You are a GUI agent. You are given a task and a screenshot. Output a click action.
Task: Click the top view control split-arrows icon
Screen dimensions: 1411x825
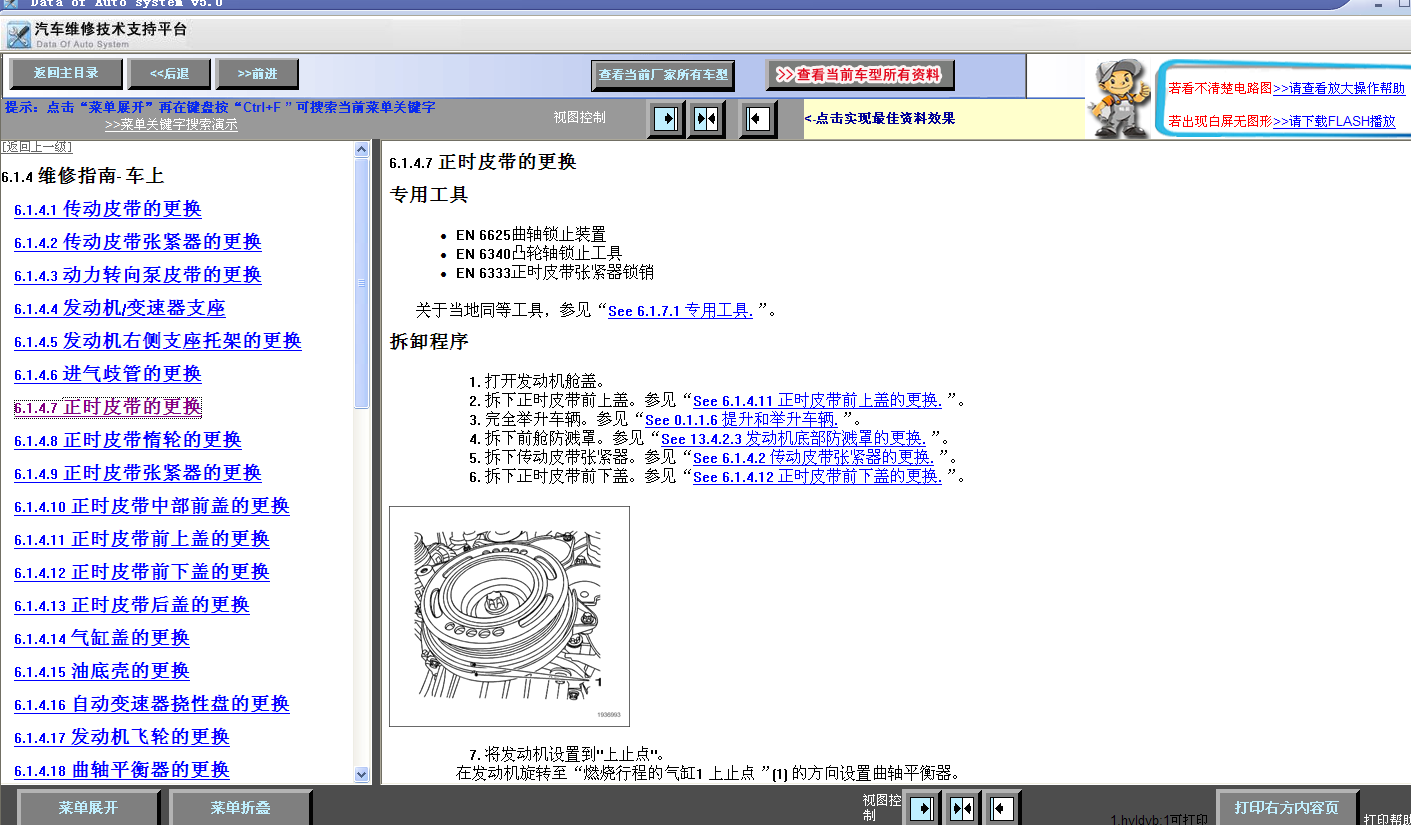pyautogui.click(x=706, y=119)
